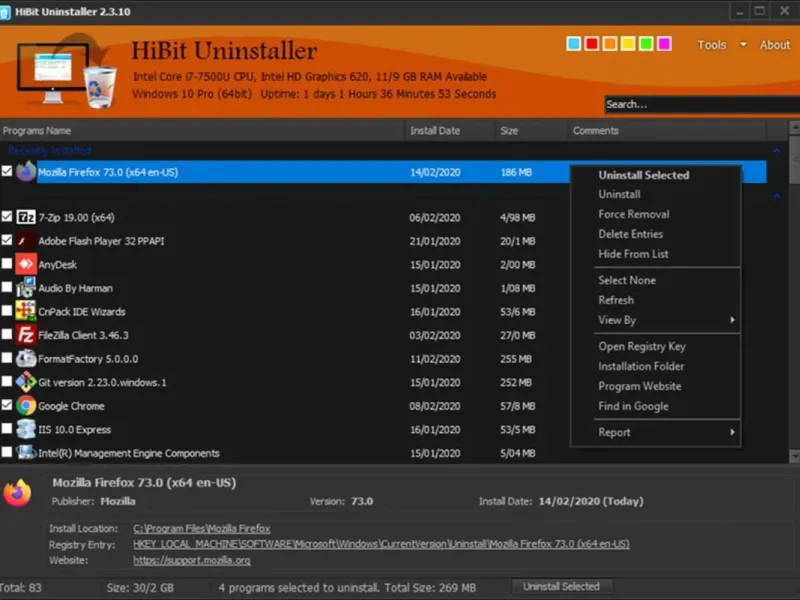Click the Git program icon
Screen dimensions: 800x600
point(26,382)
